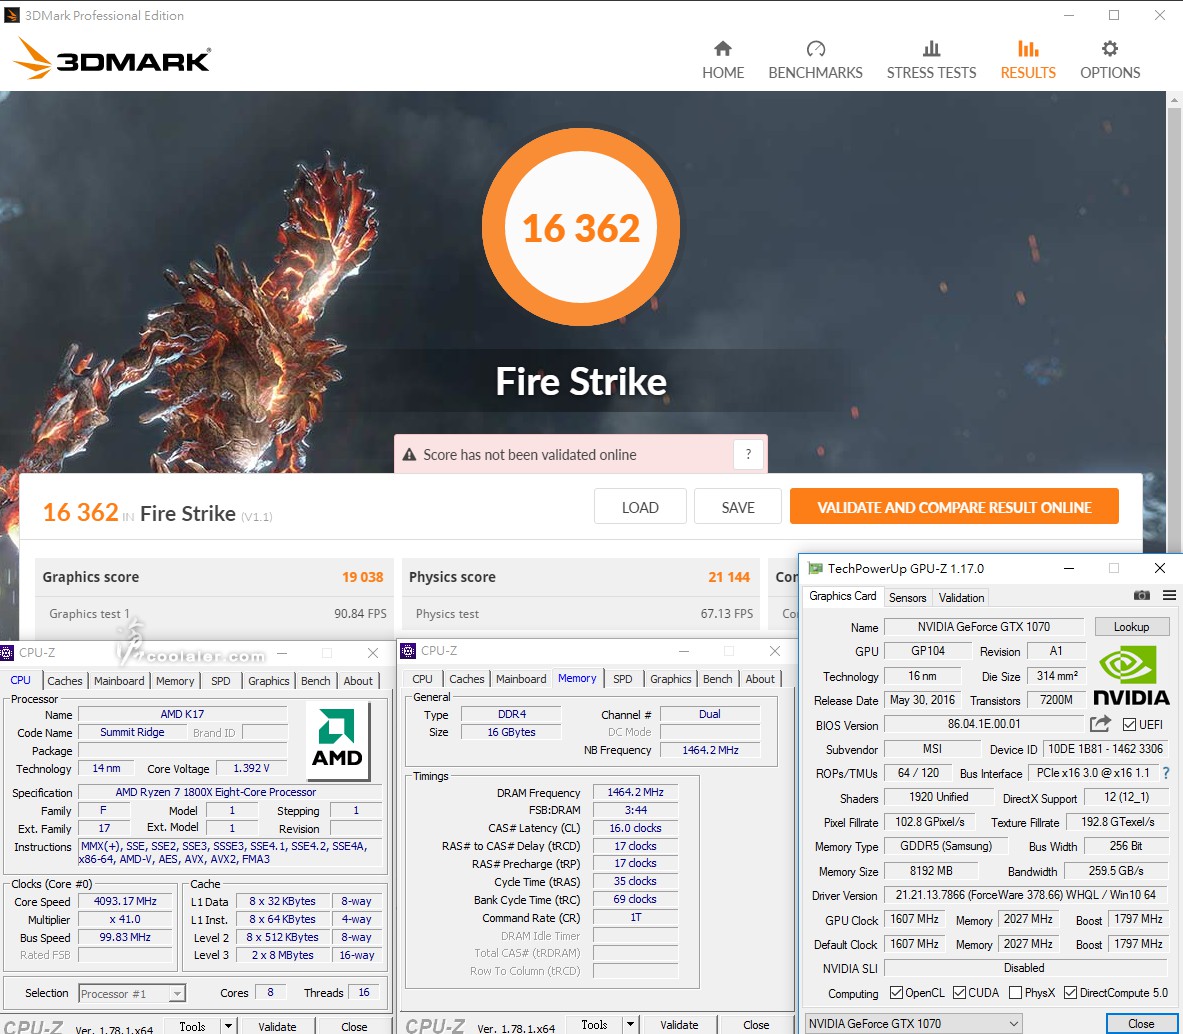1183x1034 pixels.
Task: Close GPU-Z using the Close button
Action: [1141, 1023]
